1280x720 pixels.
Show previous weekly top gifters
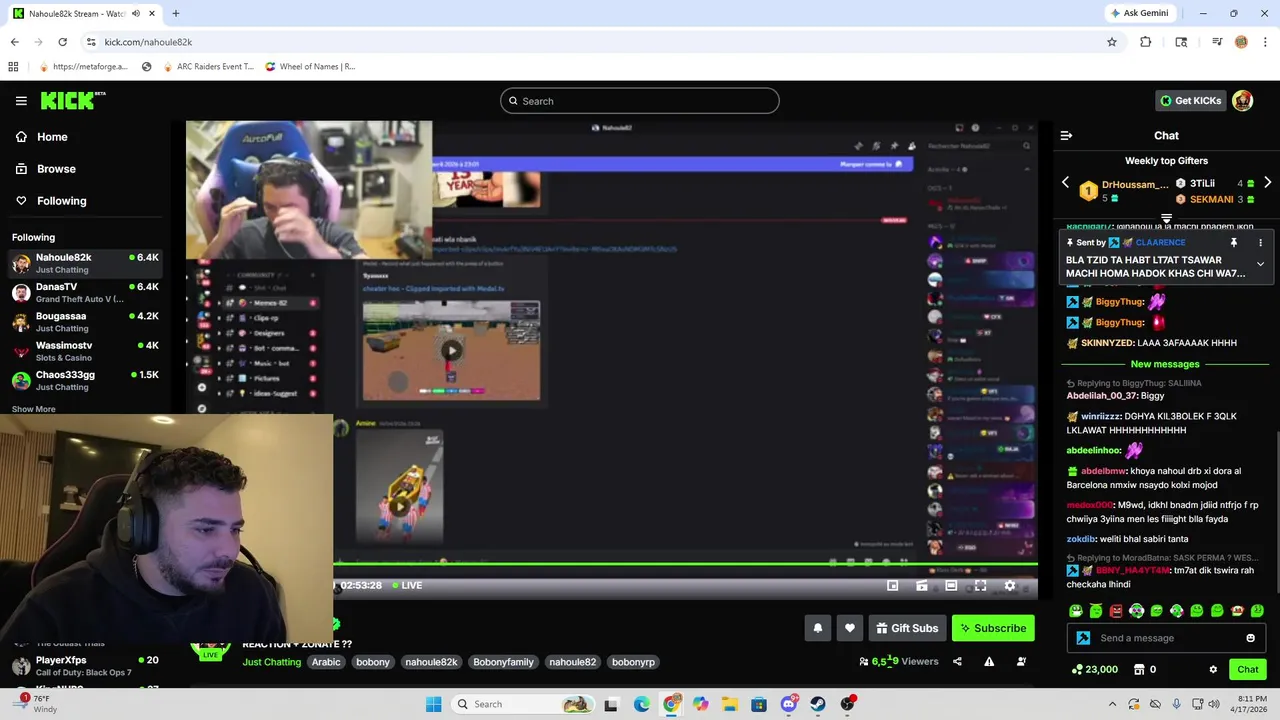pyautogui.click(x=1065, y=183)
